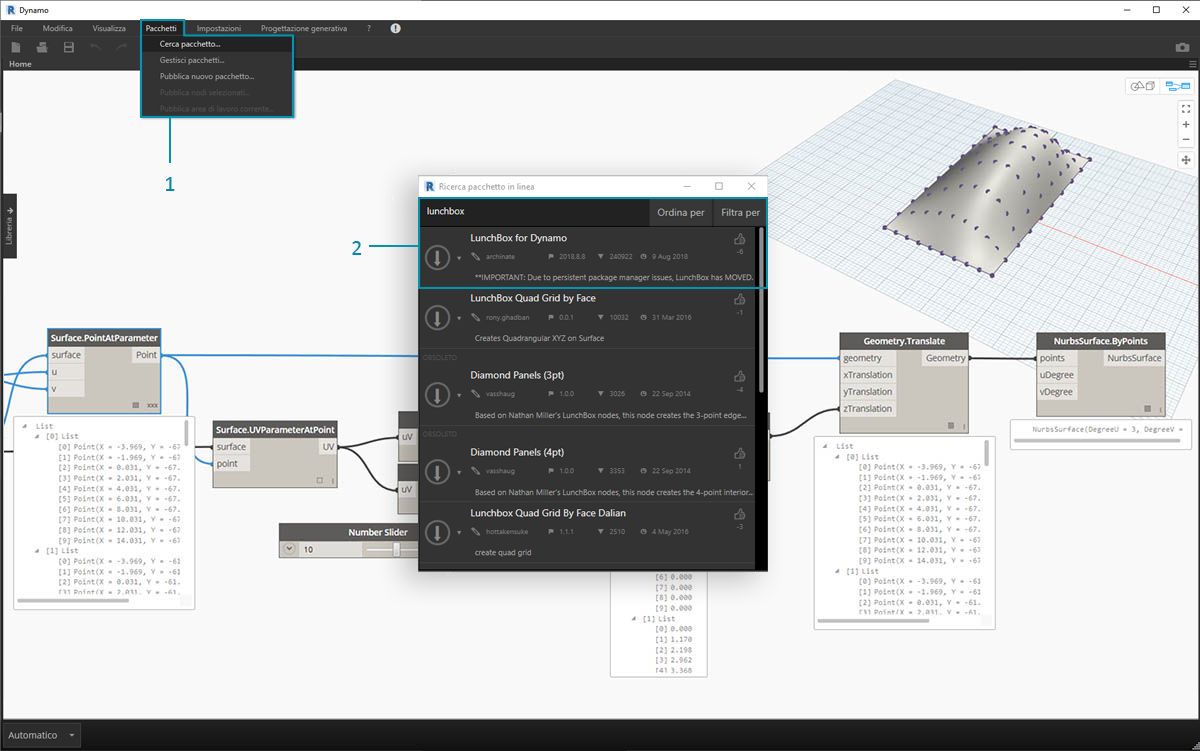
Task: Download Diamond Panels (3pt) package
Action: (437, 394)
